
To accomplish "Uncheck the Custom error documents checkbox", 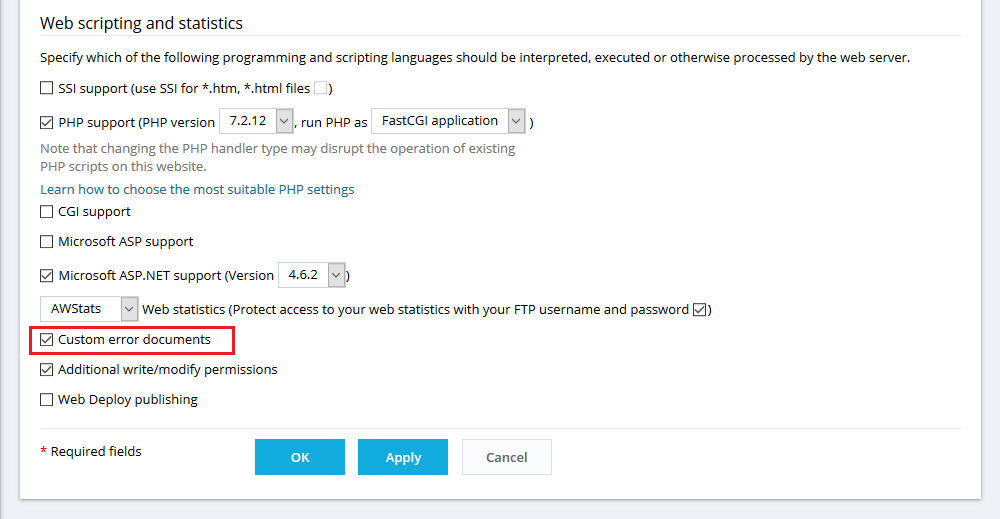I will 47,340.
